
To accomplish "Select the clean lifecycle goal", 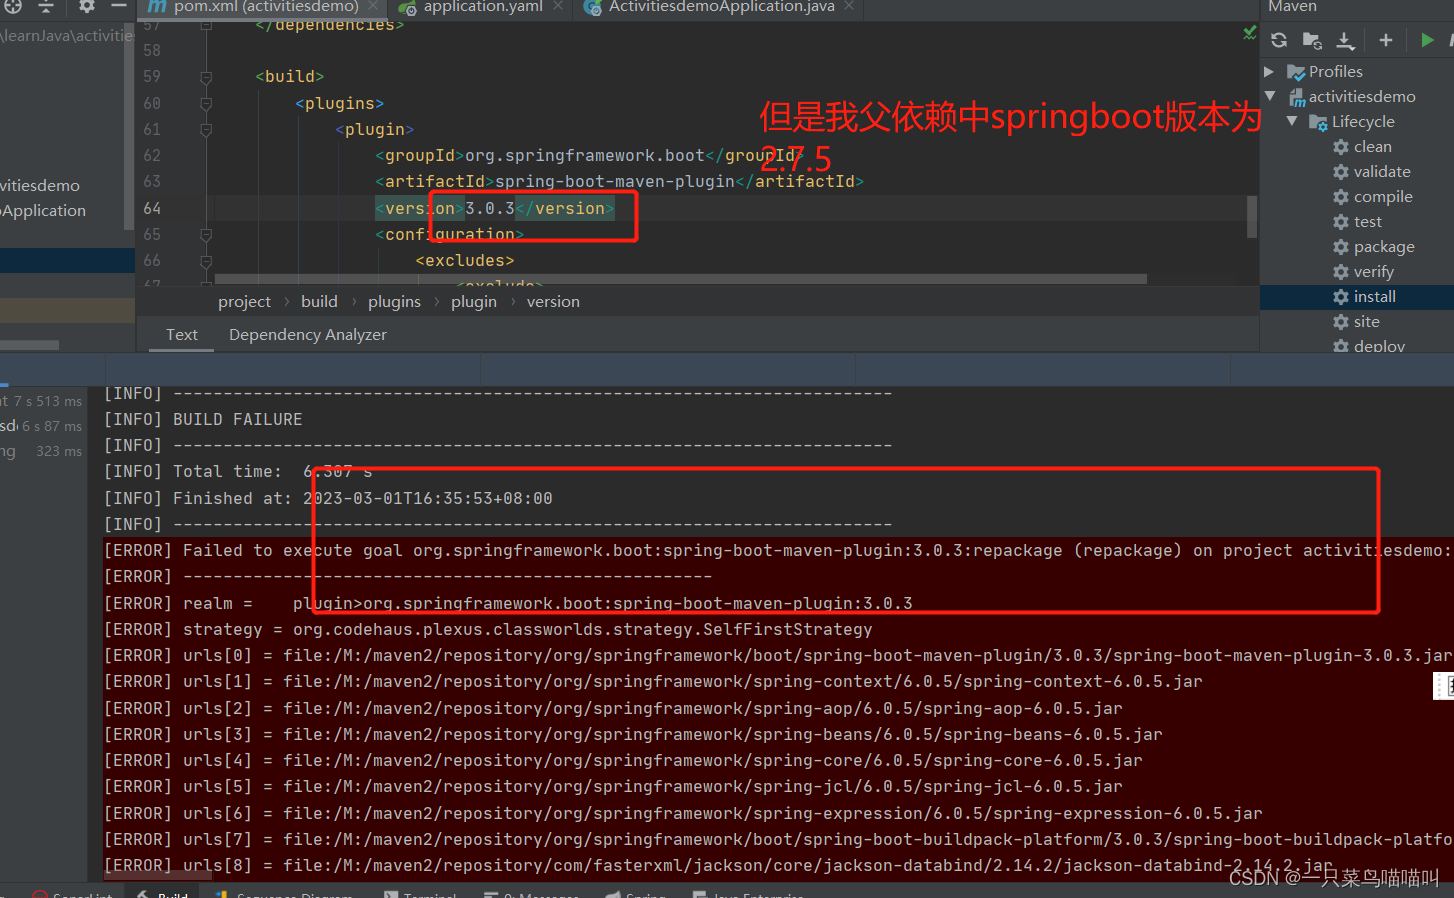I will pyautogui.click(x=1372, y=147).
